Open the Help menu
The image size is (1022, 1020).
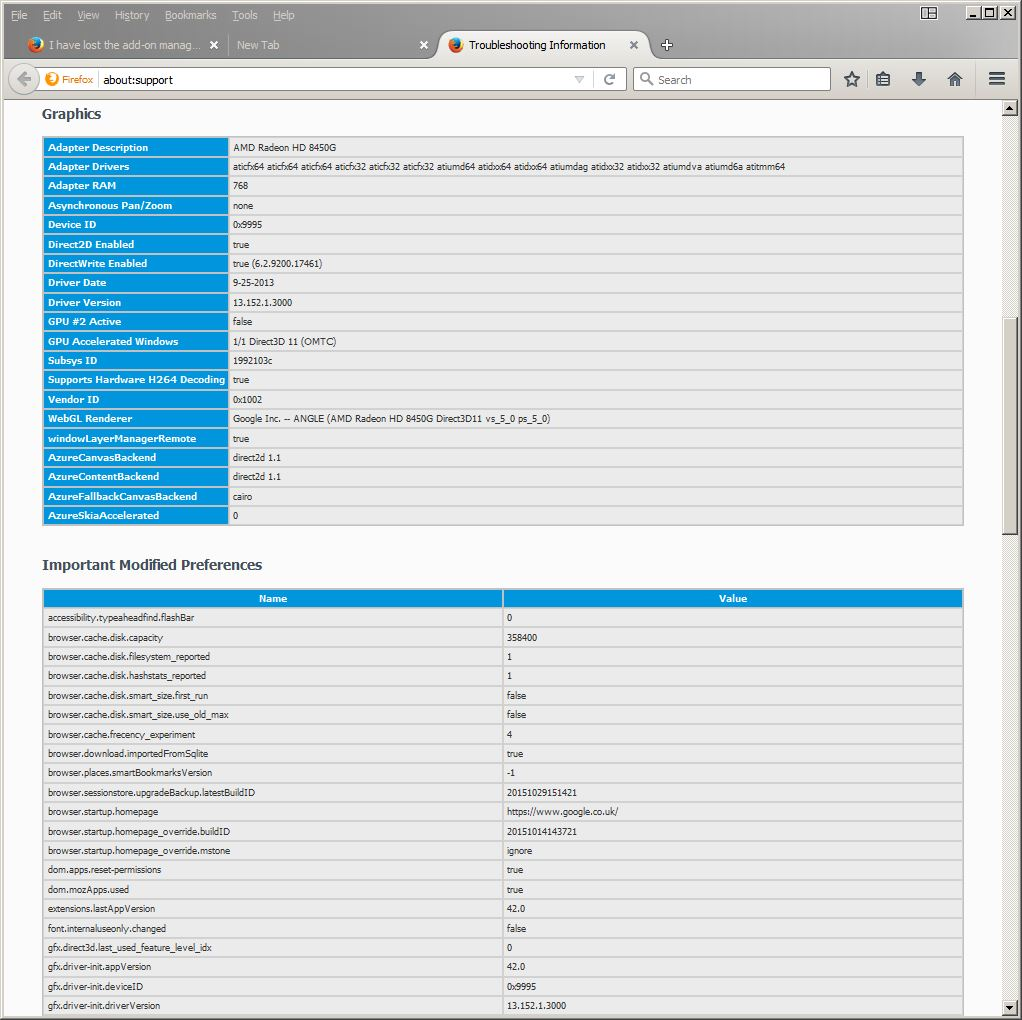tap(284, 15)
